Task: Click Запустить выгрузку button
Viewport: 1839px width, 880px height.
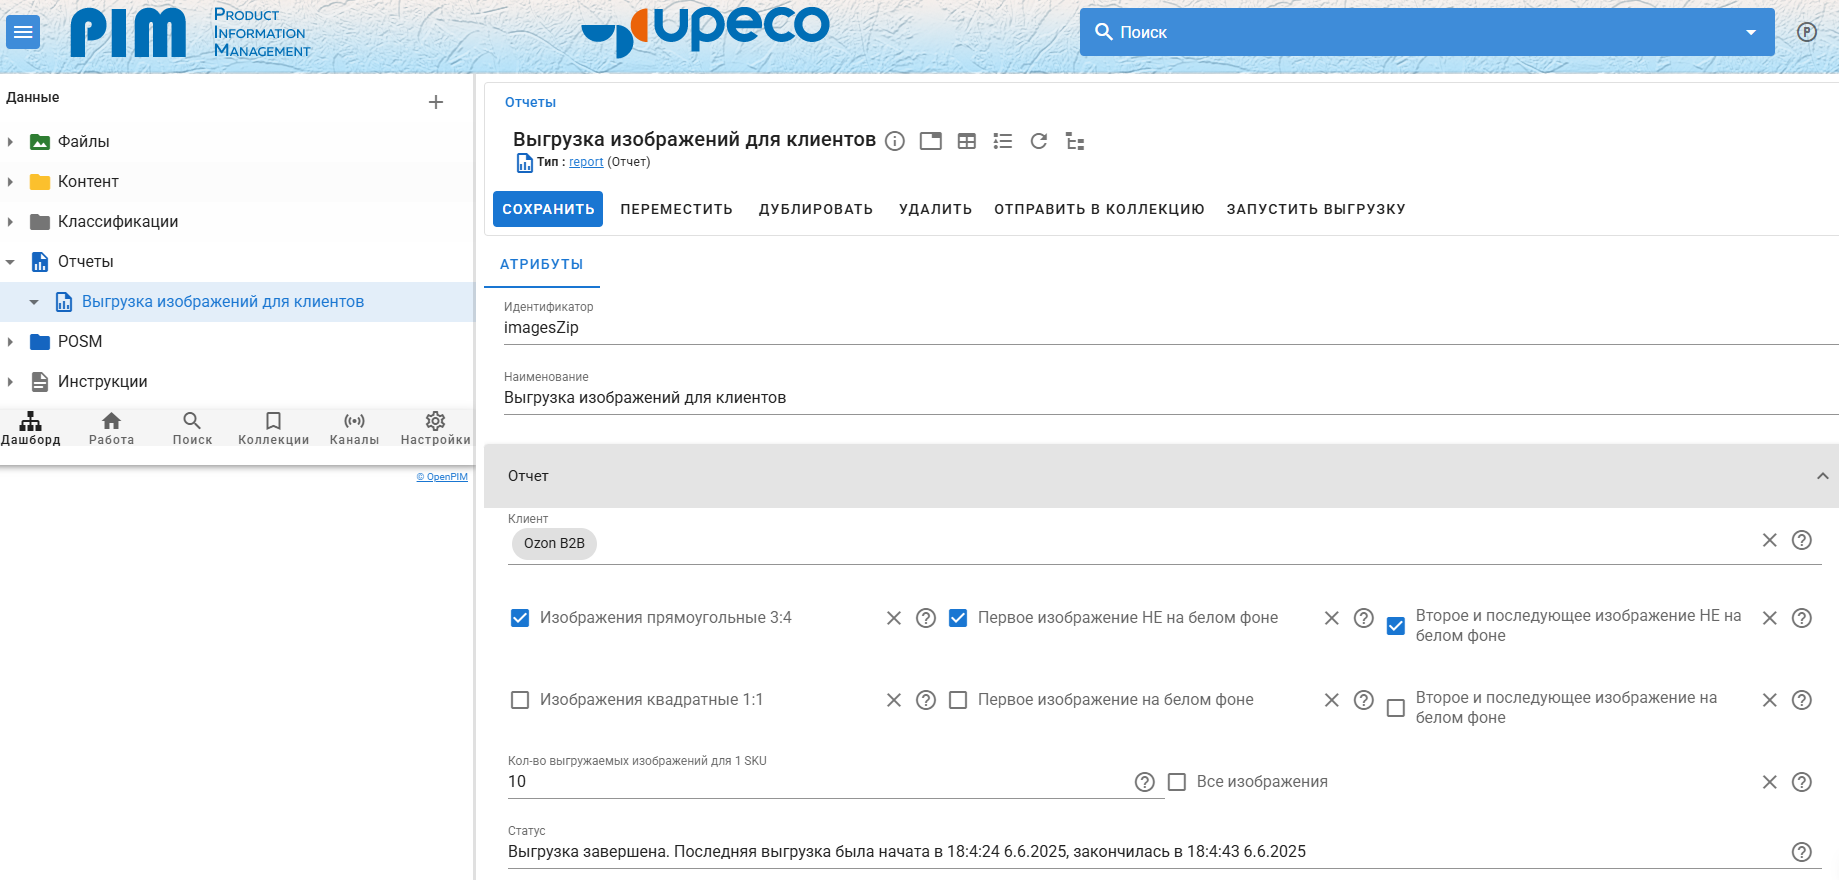Action: [x=1315, y=209]
